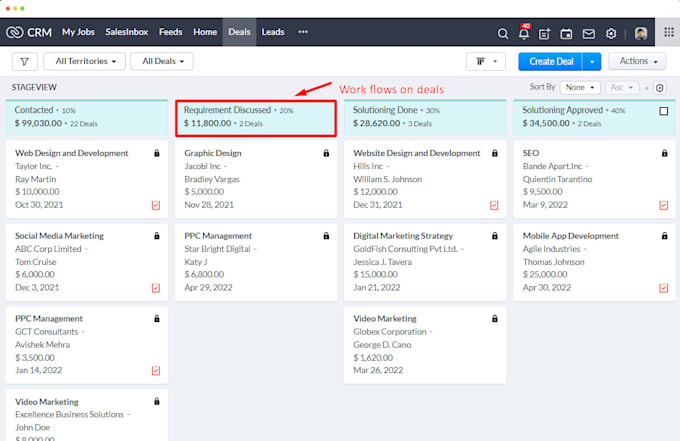Click lock icon on Social Media Marketing card
The width and height of the screenshot is (680, 441).
pos(157,236)
